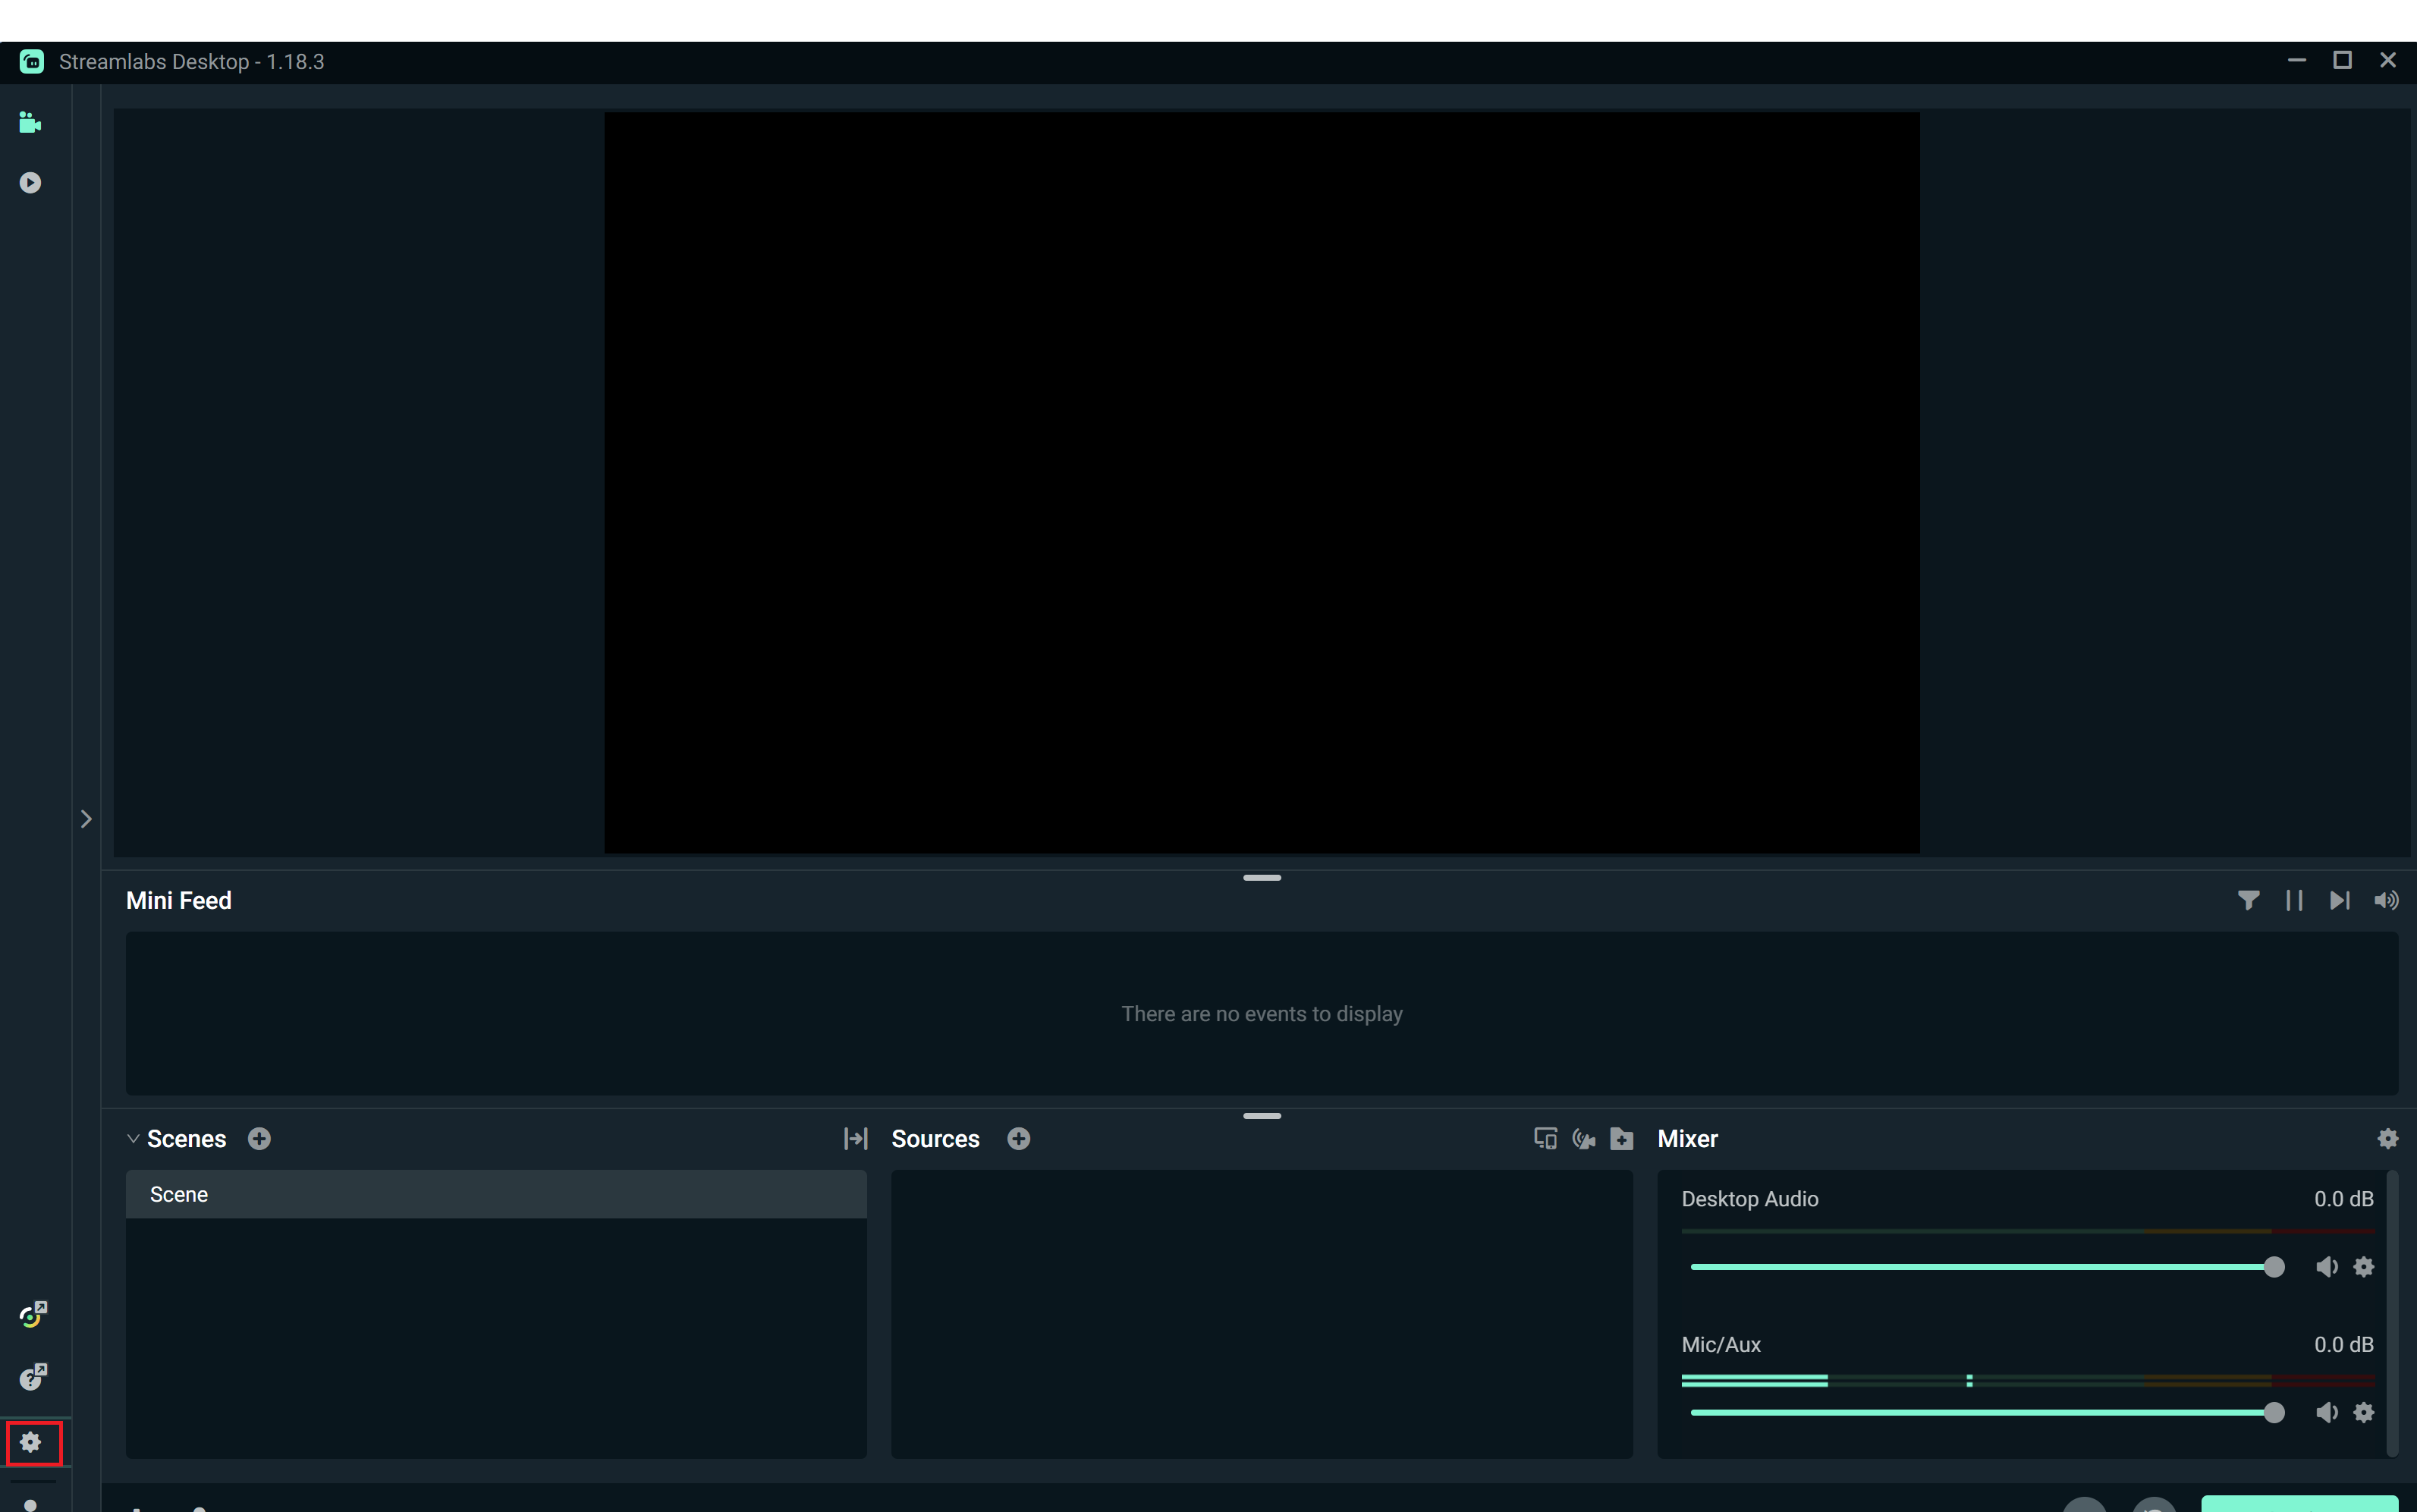
Task: Maximize the Streamlabs Desktop window
Action: [2342, 61]
